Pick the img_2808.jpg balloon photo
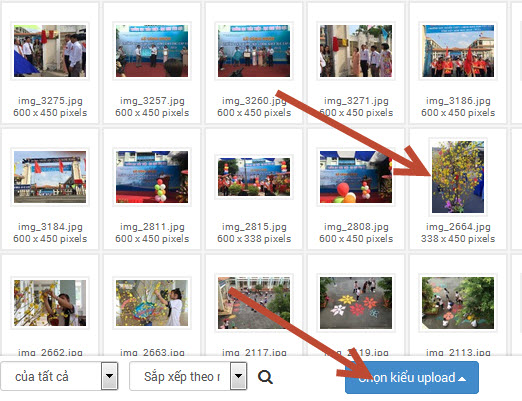 [356, 177]
